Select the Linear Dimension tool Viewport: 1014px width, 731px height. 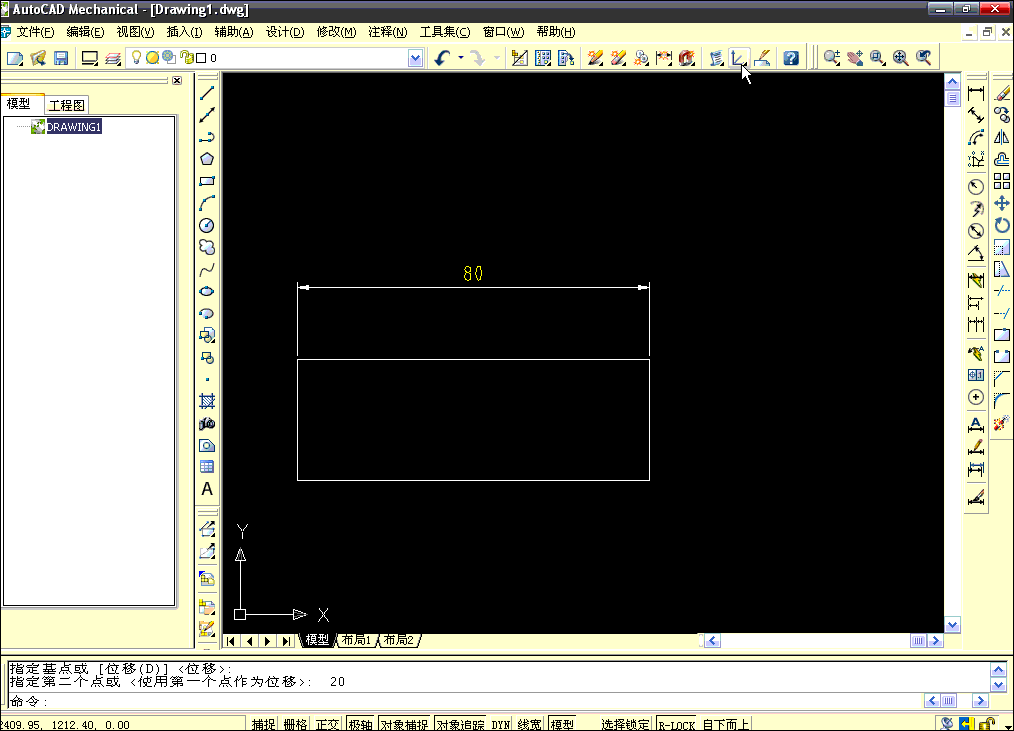(x=976, y=94)
